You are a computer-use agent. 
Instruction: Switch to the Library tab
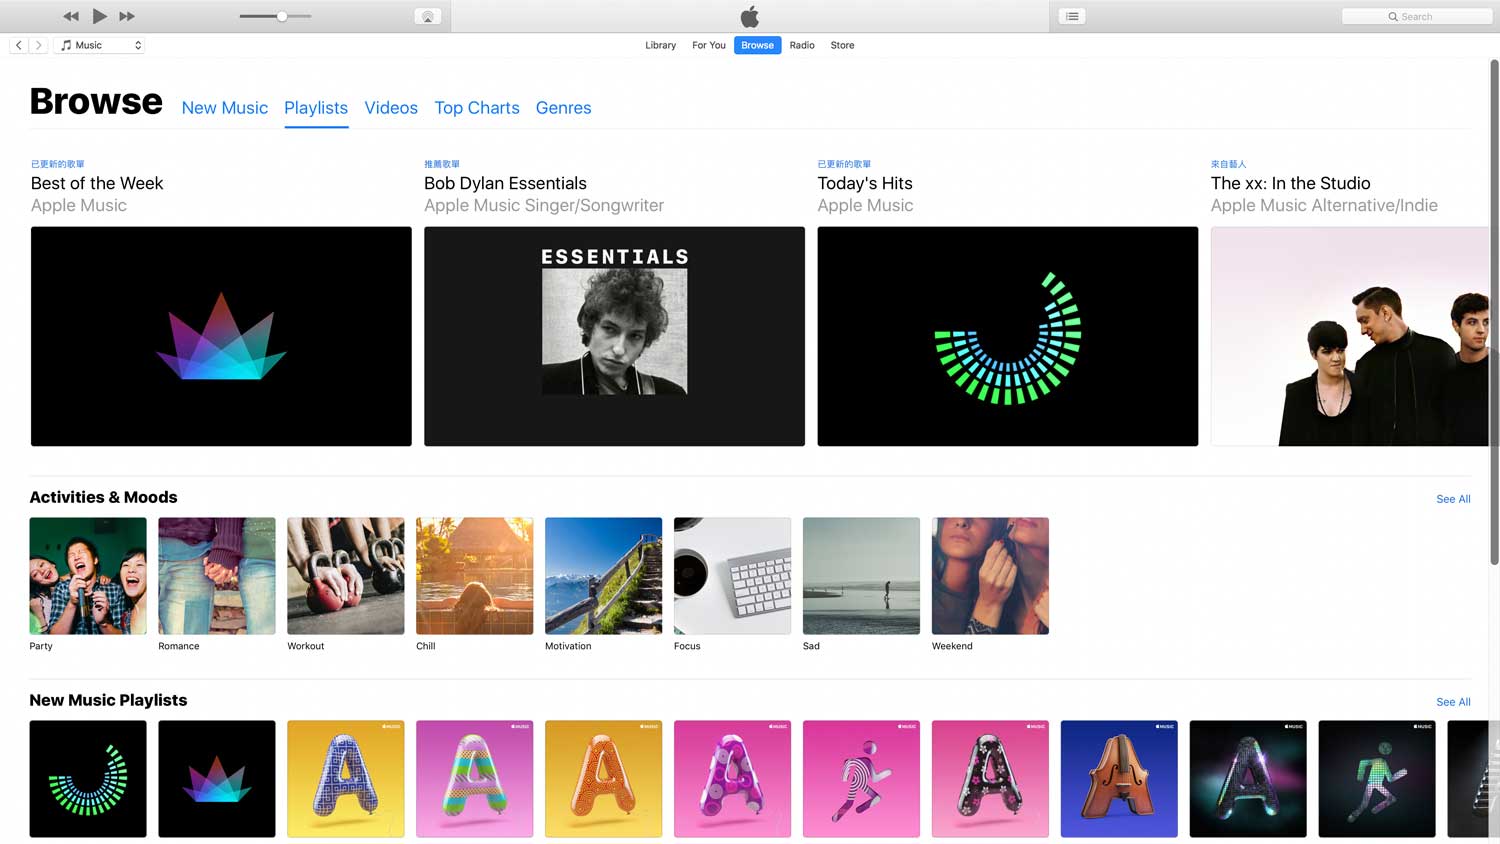click(660, 45)
